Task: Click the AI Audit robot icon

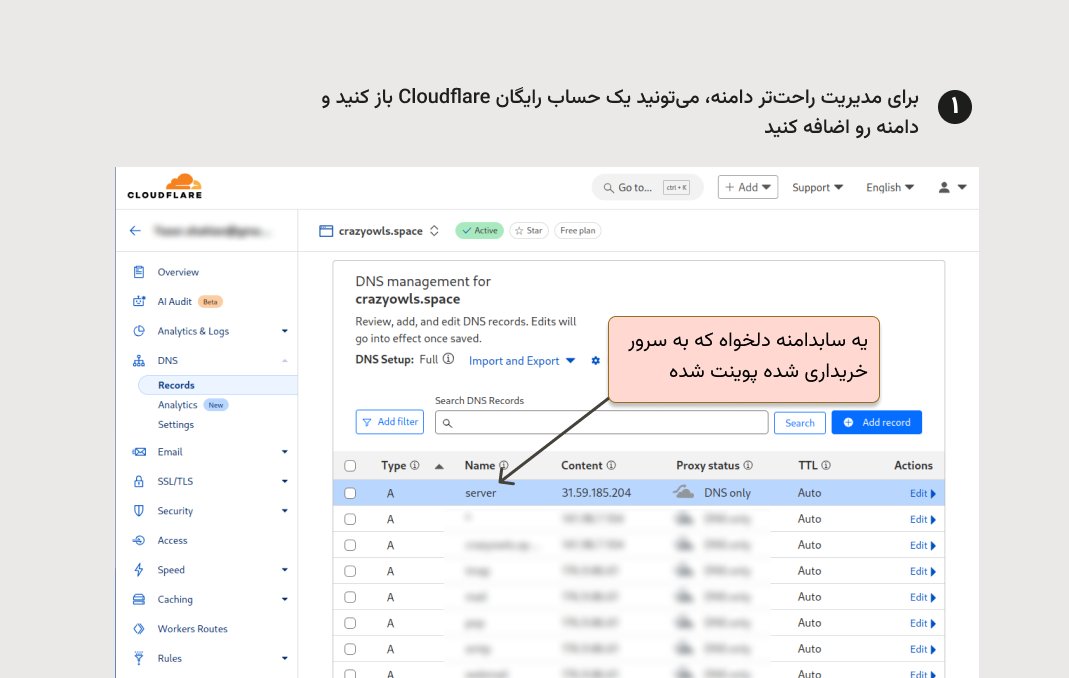Action: (x=139, y=301)
